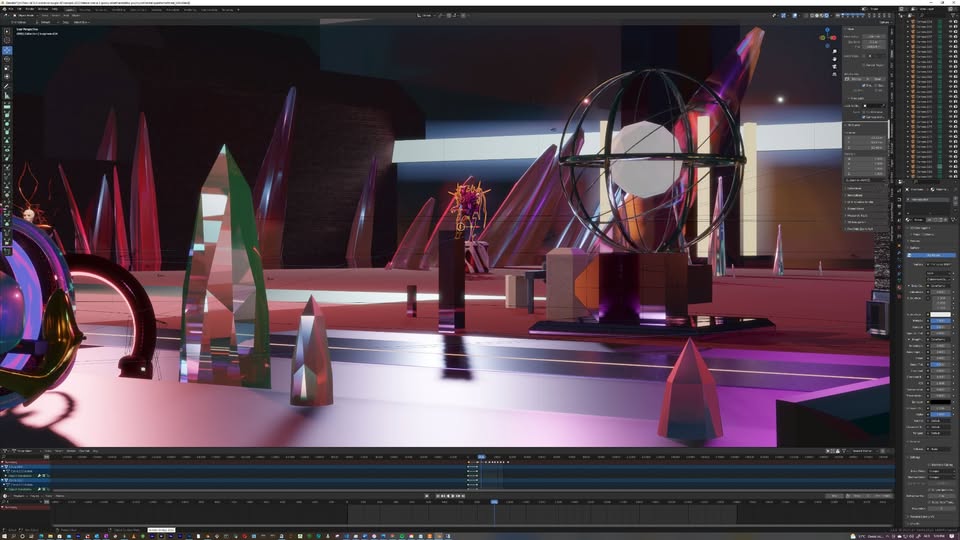Switch viewport to wireframe shading
The image size is (960, 540).
(x=812, y=15)
